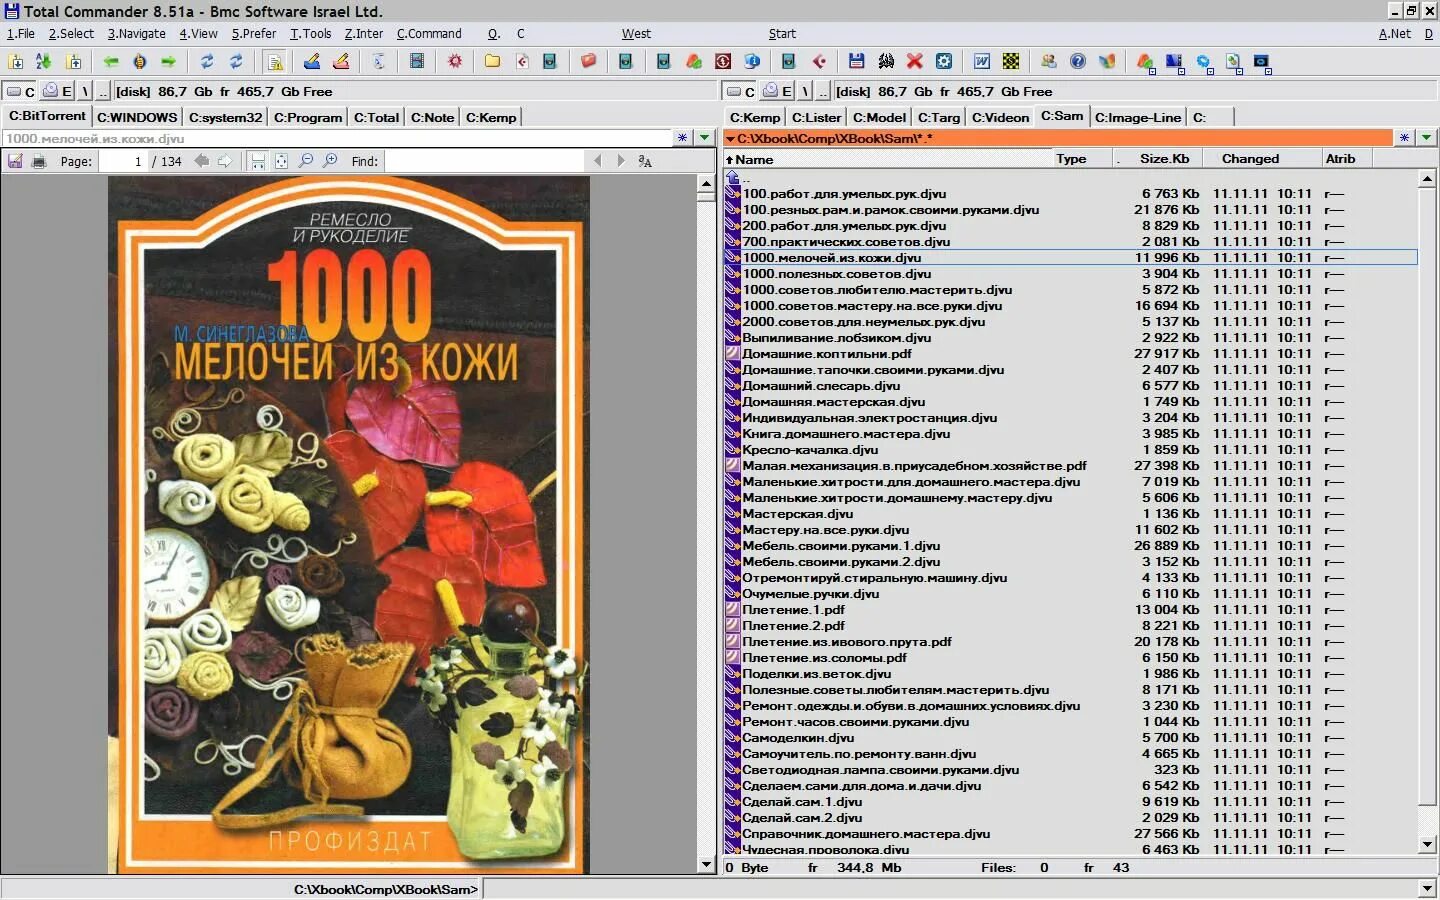Open command line history dropdown at bottom right

tap(1427, 889)
